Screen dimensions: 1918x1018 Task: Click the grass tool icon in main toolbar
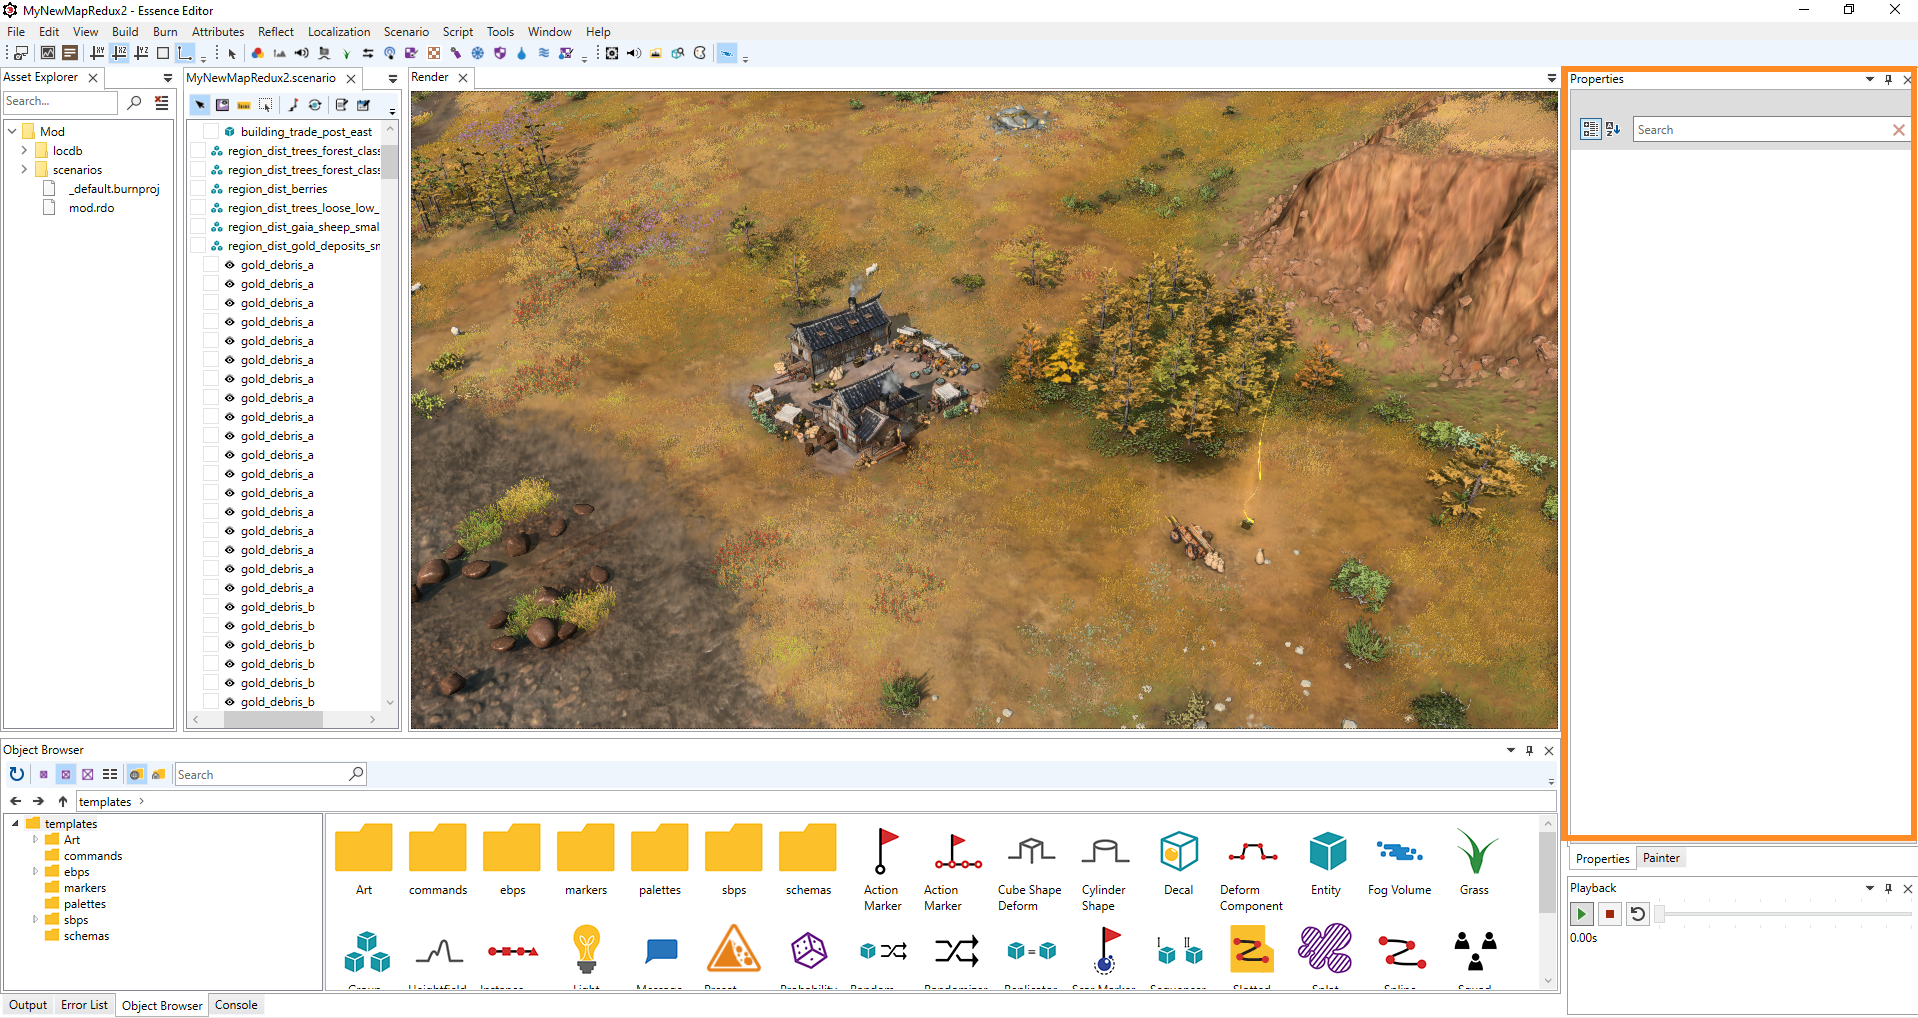(x=346, y=53)
